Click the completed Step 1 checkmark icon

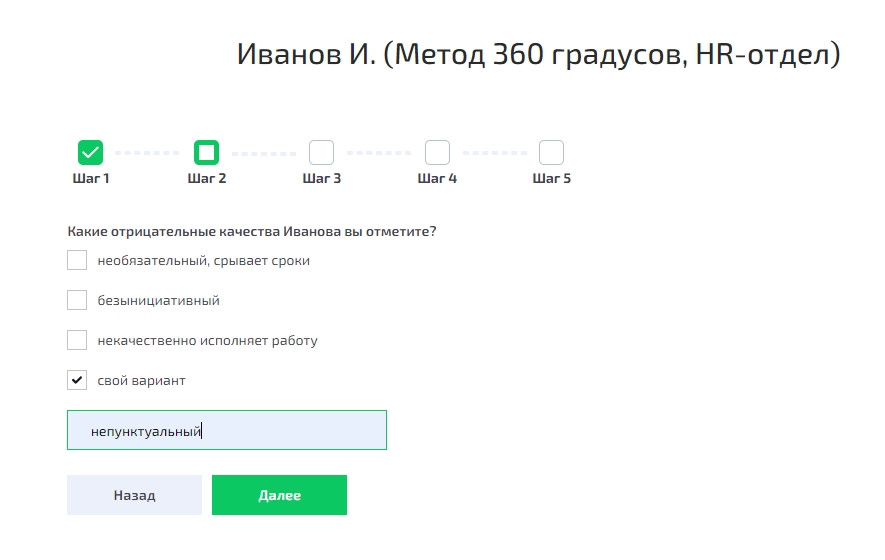point(91,153)
